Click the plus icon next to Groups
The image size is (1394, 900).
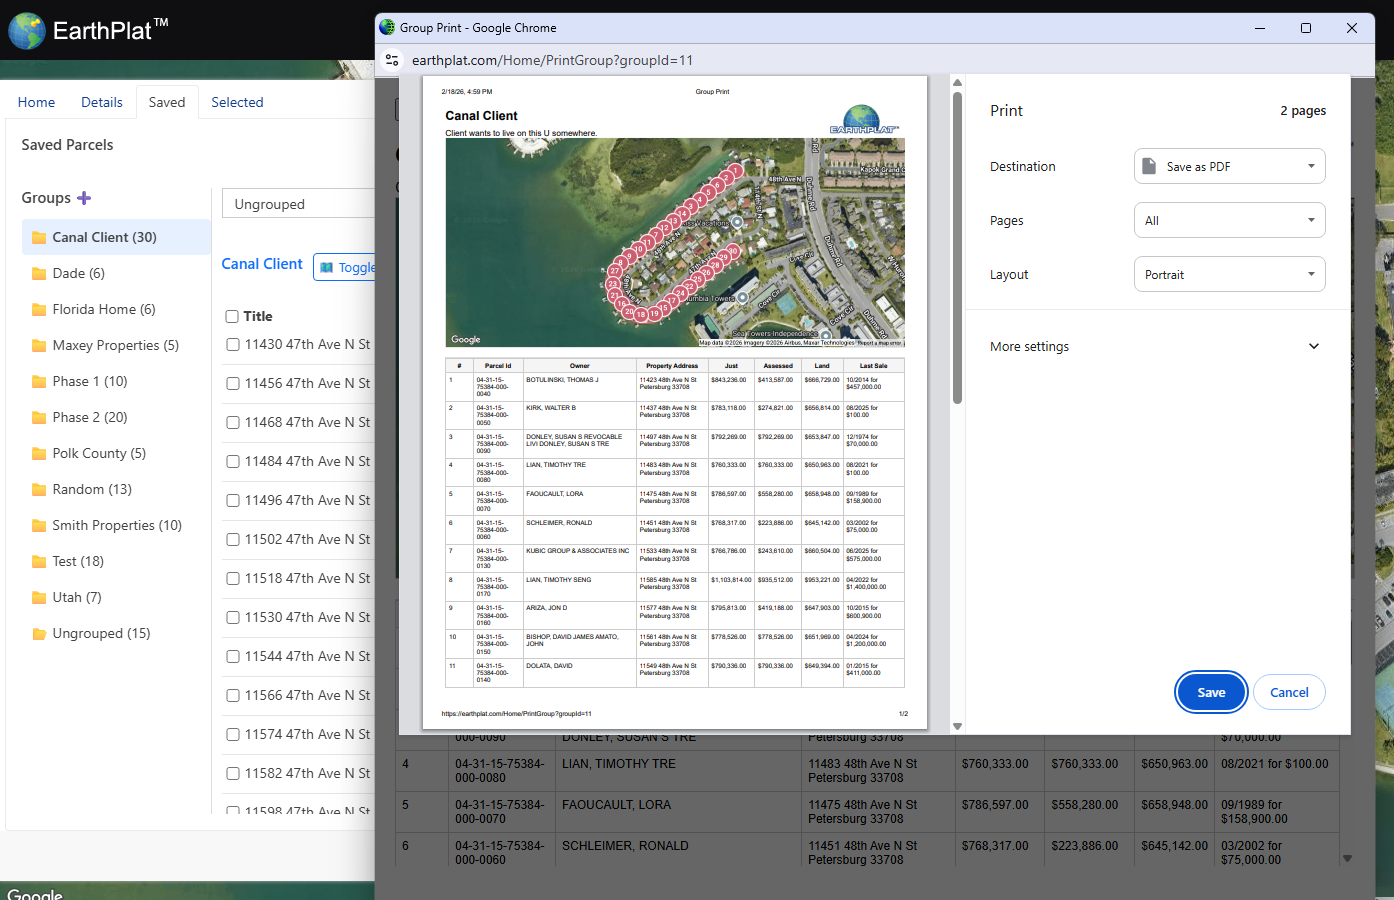click(84, 198)
